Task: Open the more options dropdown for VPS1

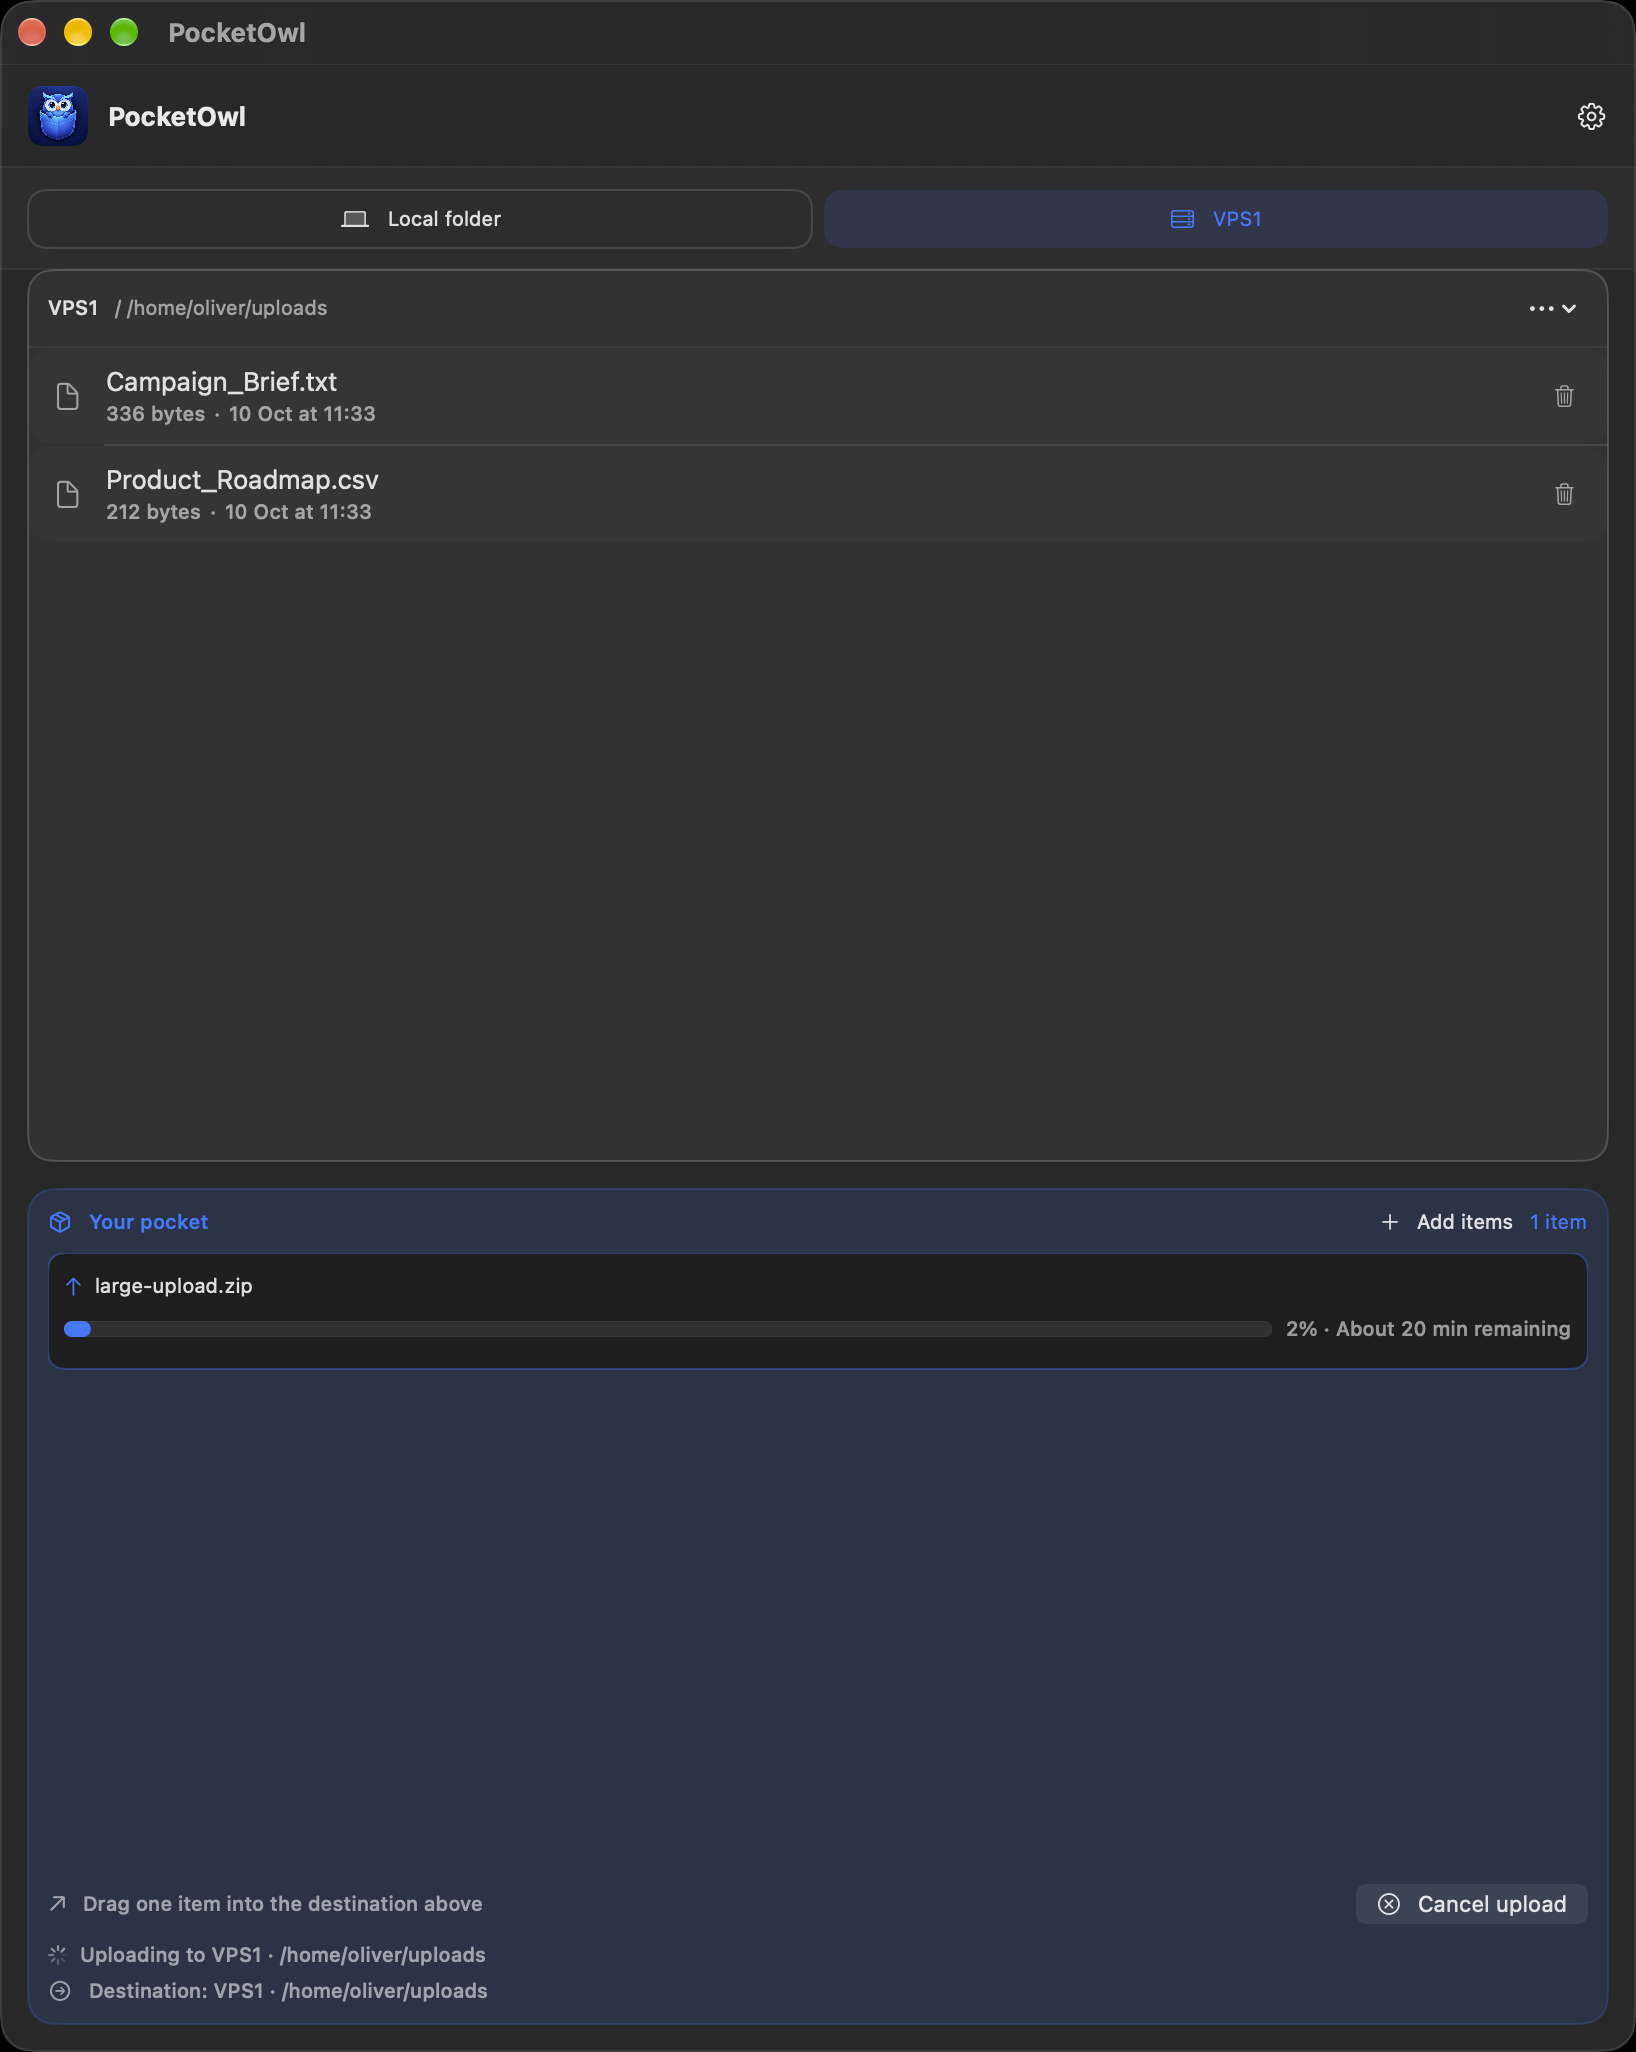Action: [x=1552, y=309]
